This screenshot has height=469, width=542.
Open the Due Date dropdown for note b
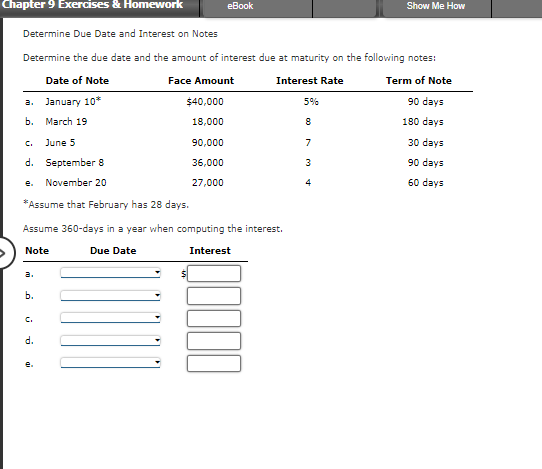pyautogui.click(x=111, y=296)
